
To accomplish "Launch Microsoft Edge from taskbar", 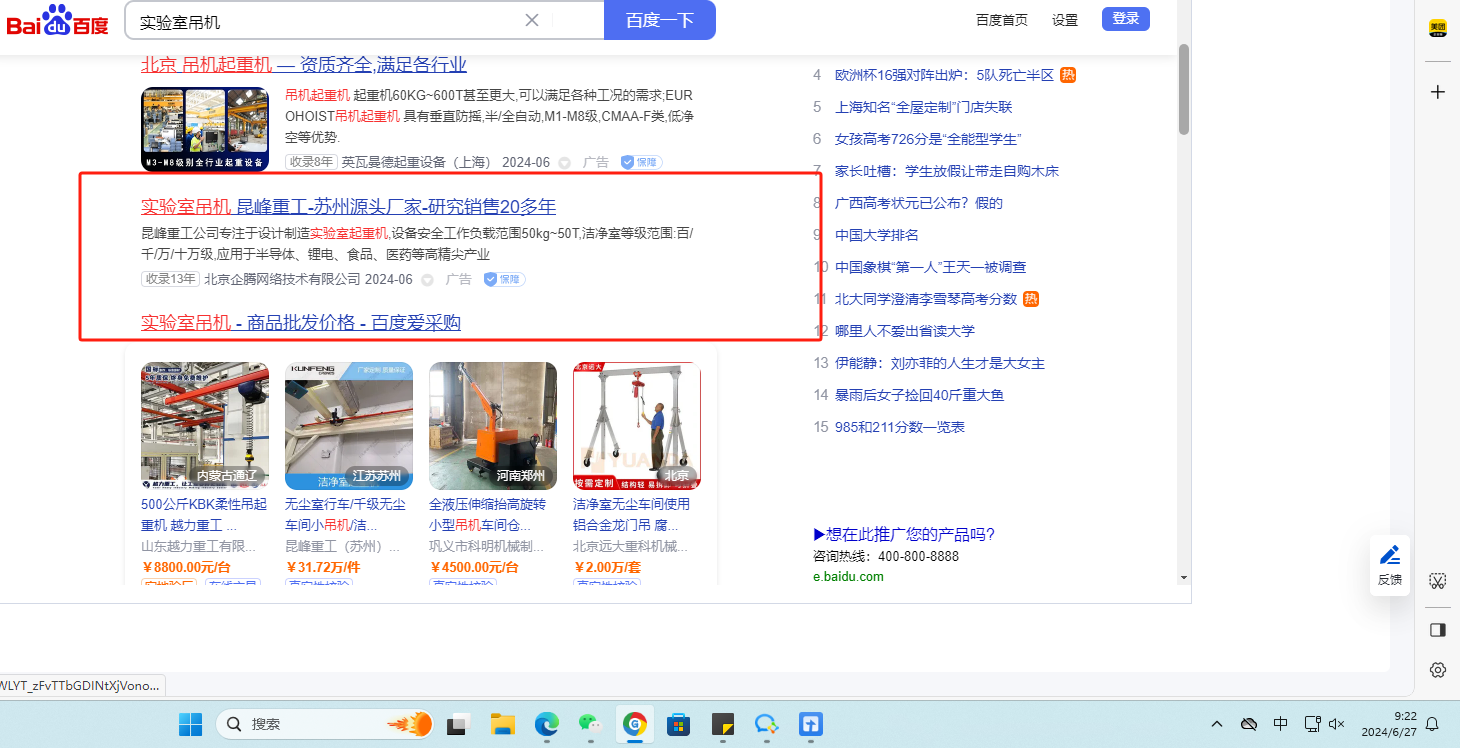I will click(546, 724).
